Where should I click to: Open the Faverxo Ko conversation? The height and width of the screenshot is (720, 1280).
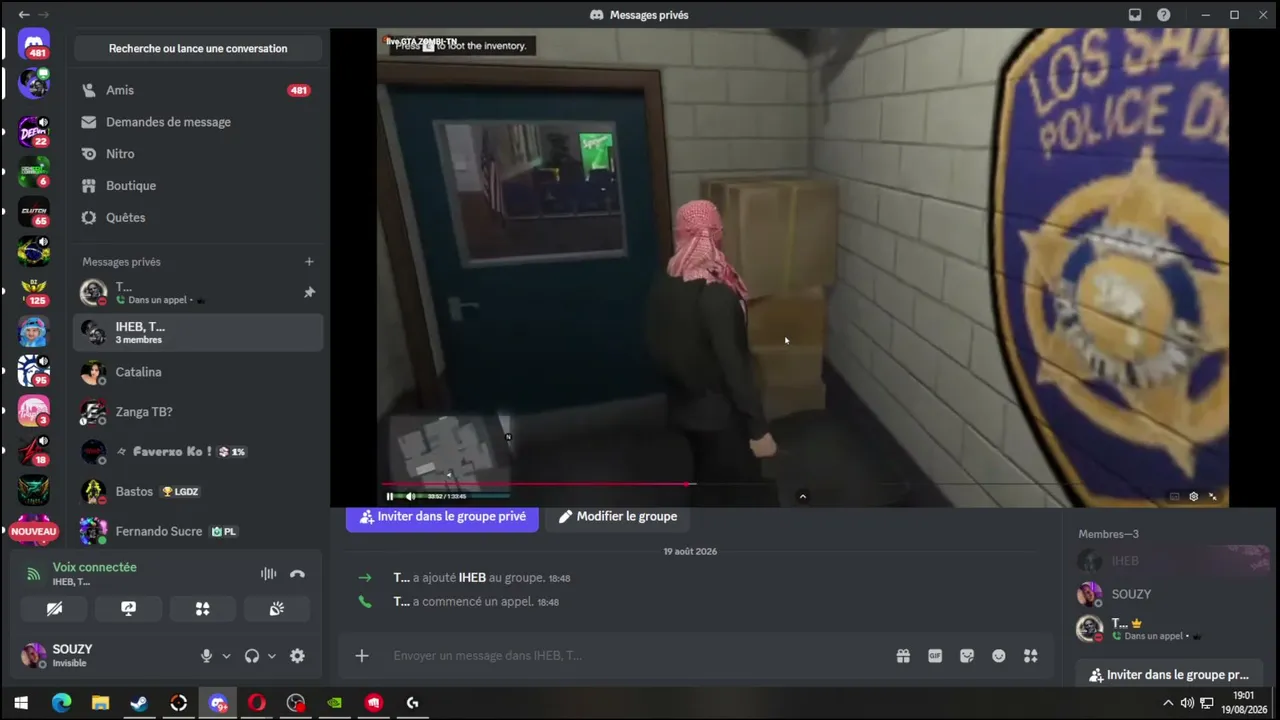(x=198, y=452)
